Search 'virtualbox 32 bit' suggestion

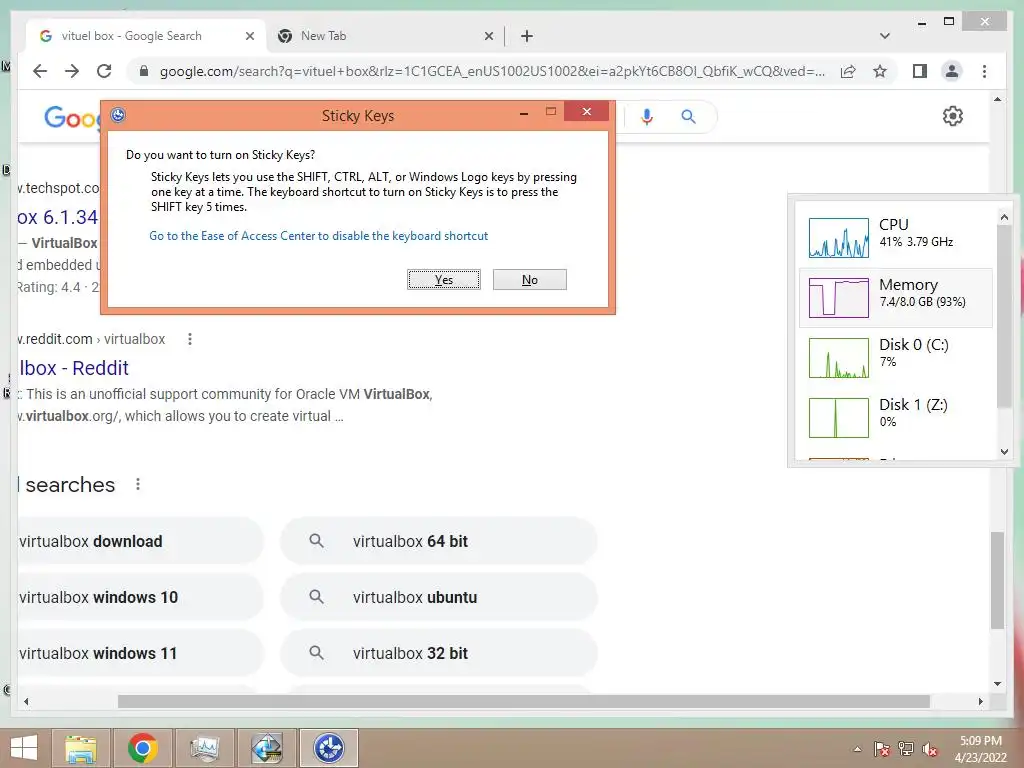coord(439,653)
